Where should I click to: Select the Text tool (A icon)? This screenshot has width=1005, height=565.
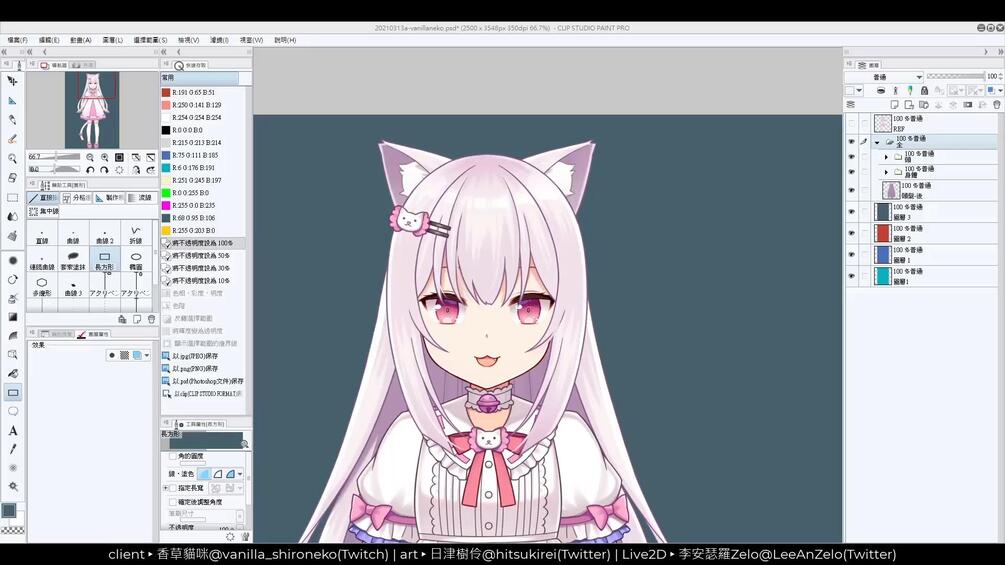point(12,430)
